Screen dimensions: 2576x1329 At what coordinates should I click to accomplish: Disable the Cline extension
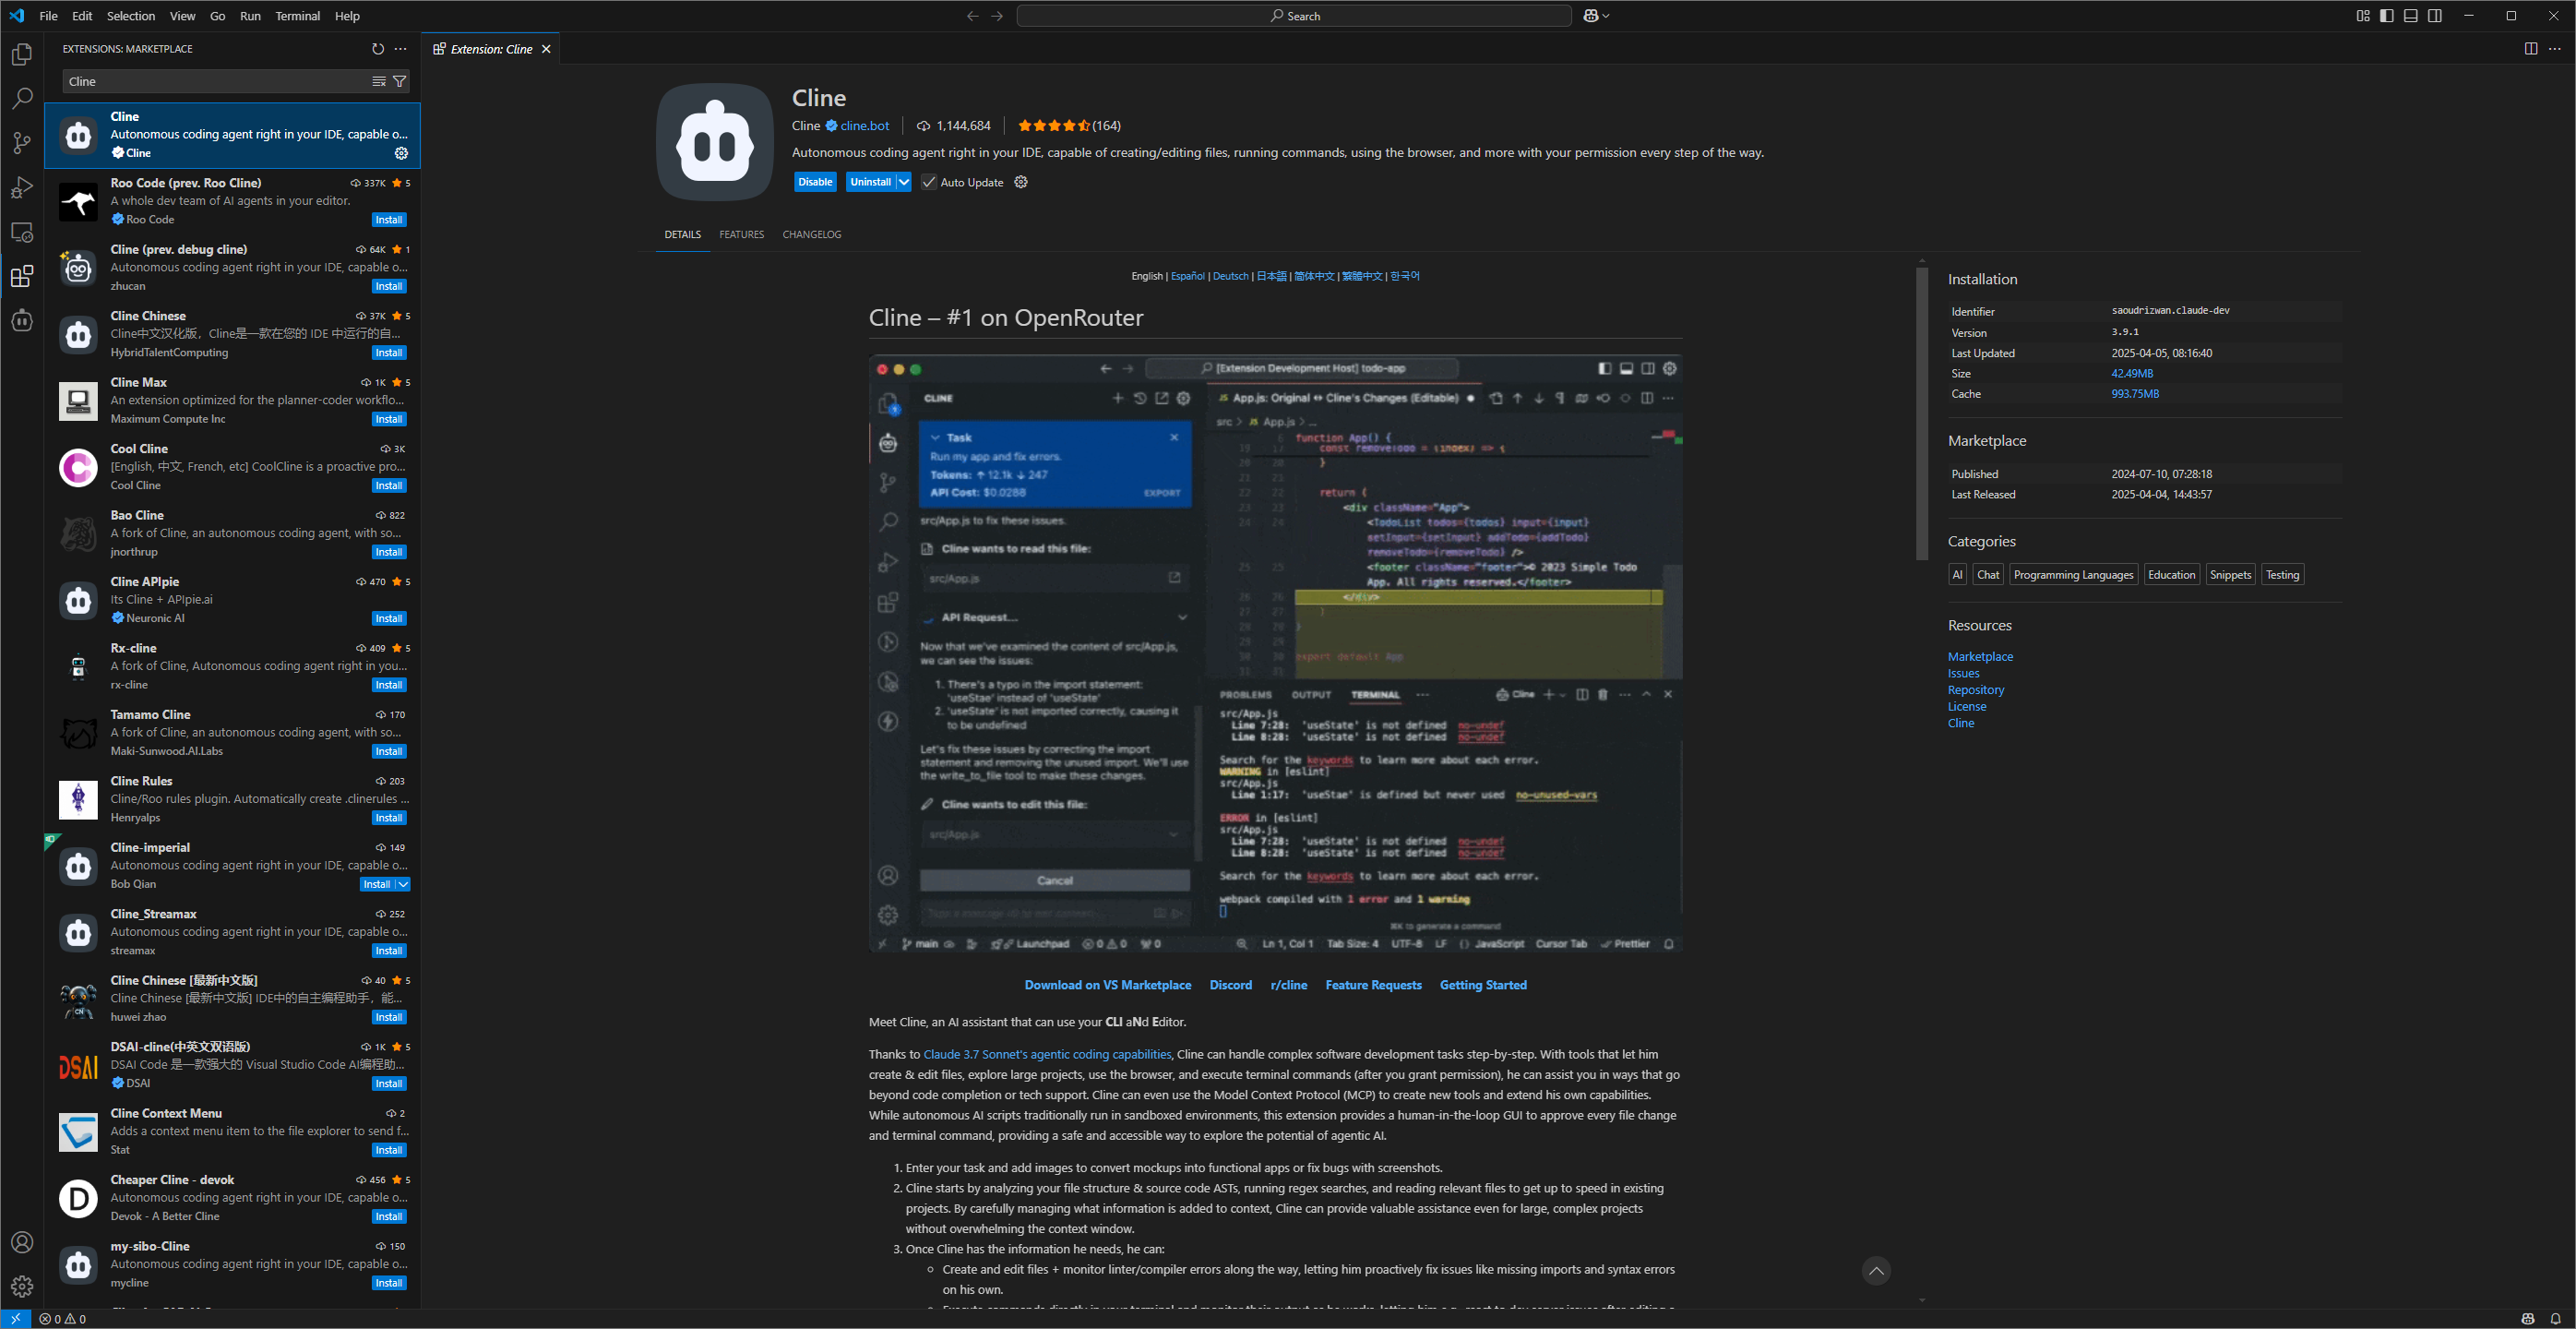[815, 182]
